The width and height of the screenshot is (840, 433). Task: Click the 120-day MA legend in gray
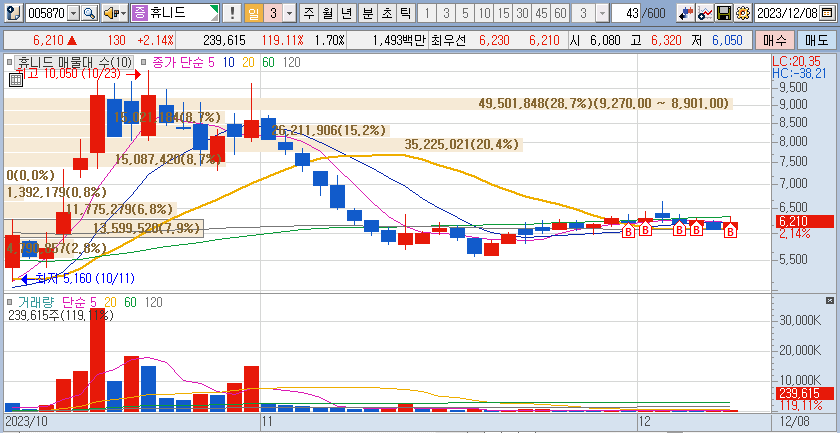(291, 62)
